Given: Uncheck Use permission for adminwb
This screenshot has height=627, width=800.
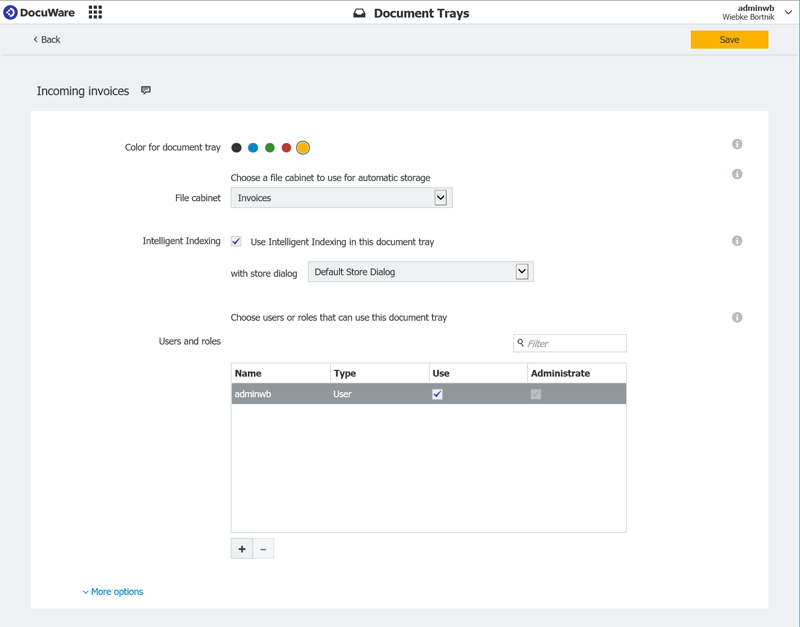Looking at the screenshot, I should pyautogui.click(x=437, y=394).
